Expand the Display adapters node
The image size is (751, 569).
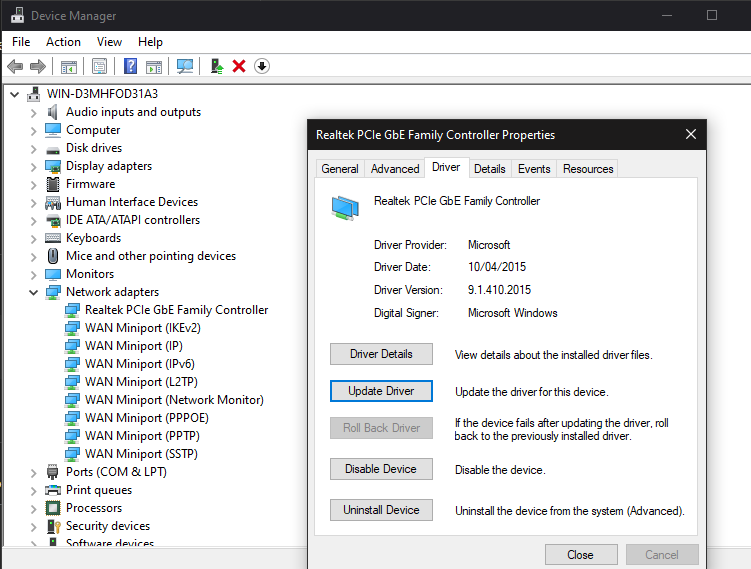pyautogui.click(x=34, y=167)
